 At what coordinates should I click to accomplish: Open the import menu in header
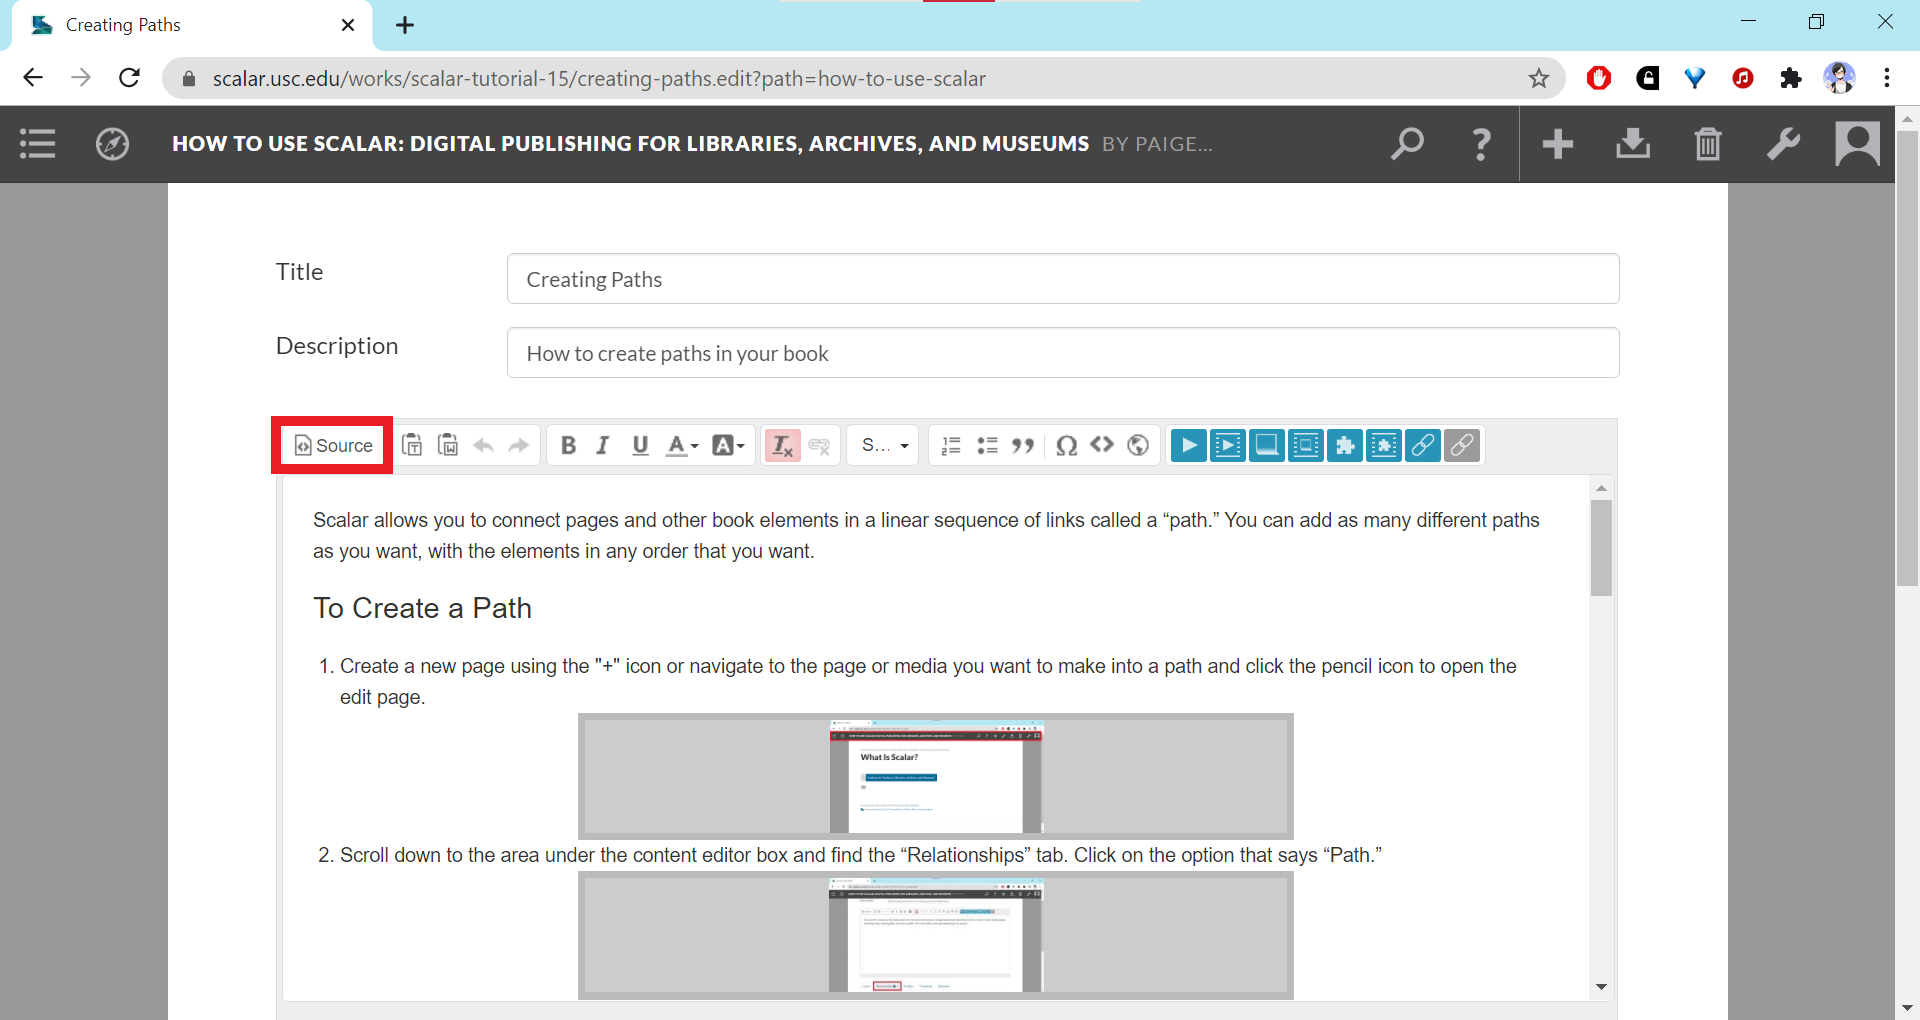pos(1632,144)
